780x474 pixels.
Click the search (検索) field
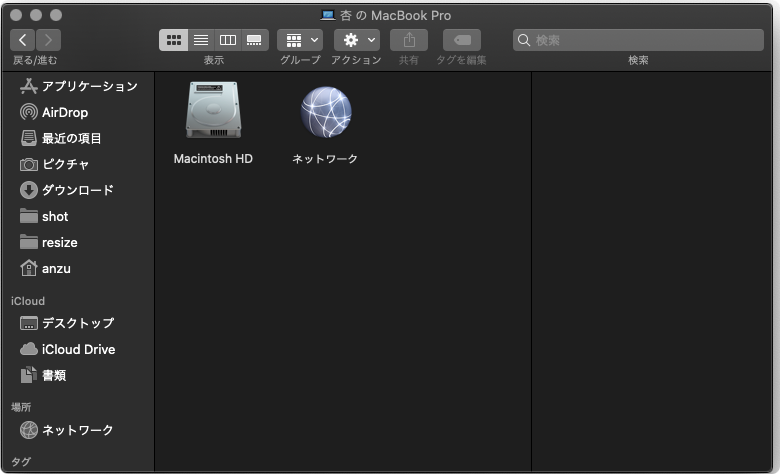pyautogui.click(x=638, y=40)
